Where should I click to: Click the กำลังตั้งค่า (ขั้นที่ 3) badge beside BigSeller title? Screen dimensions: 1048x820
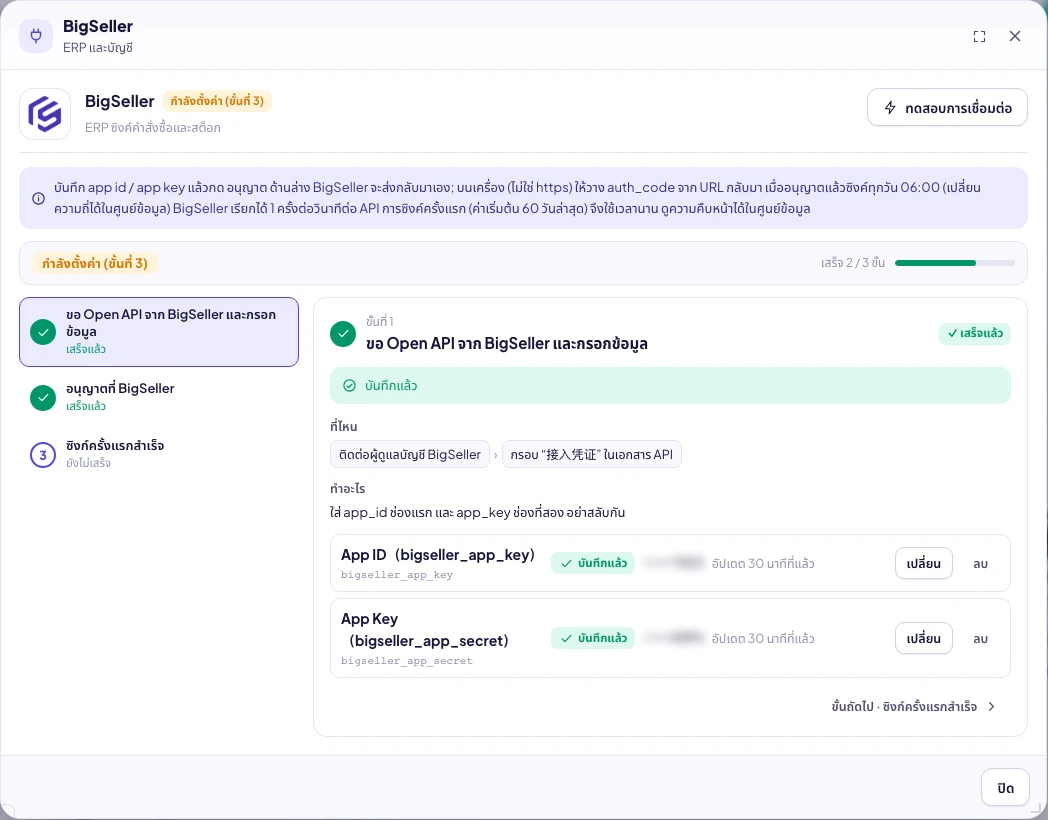(x=217, y=101)
